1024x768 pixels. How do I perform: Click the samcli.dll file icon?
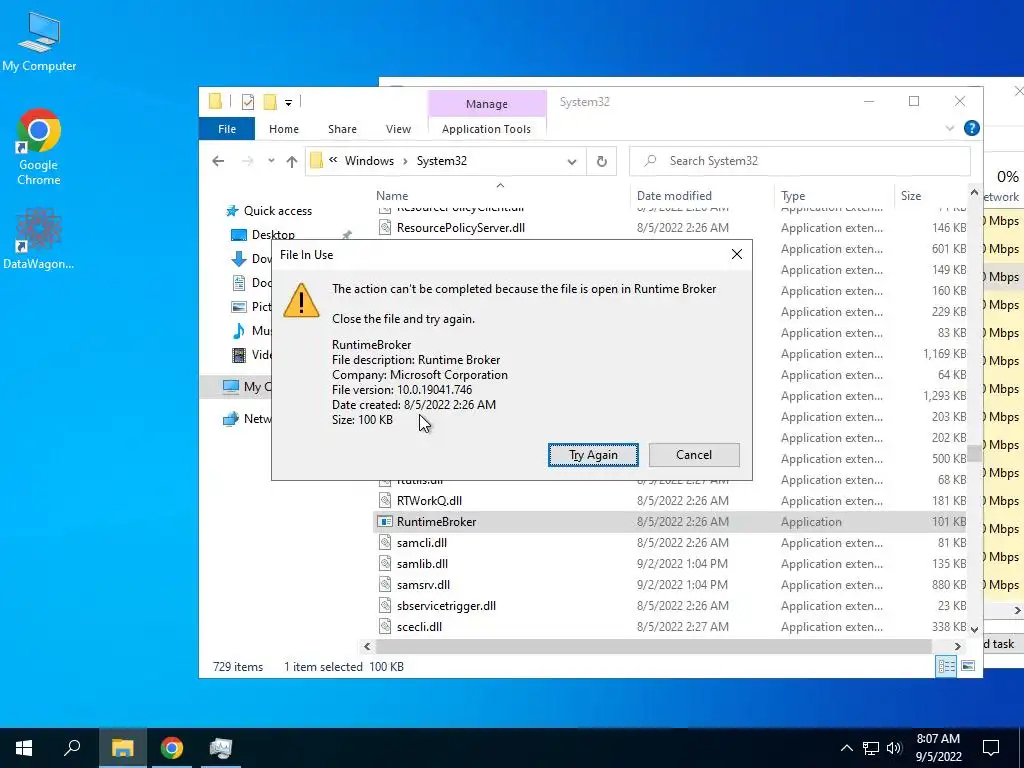coord(385,543)
